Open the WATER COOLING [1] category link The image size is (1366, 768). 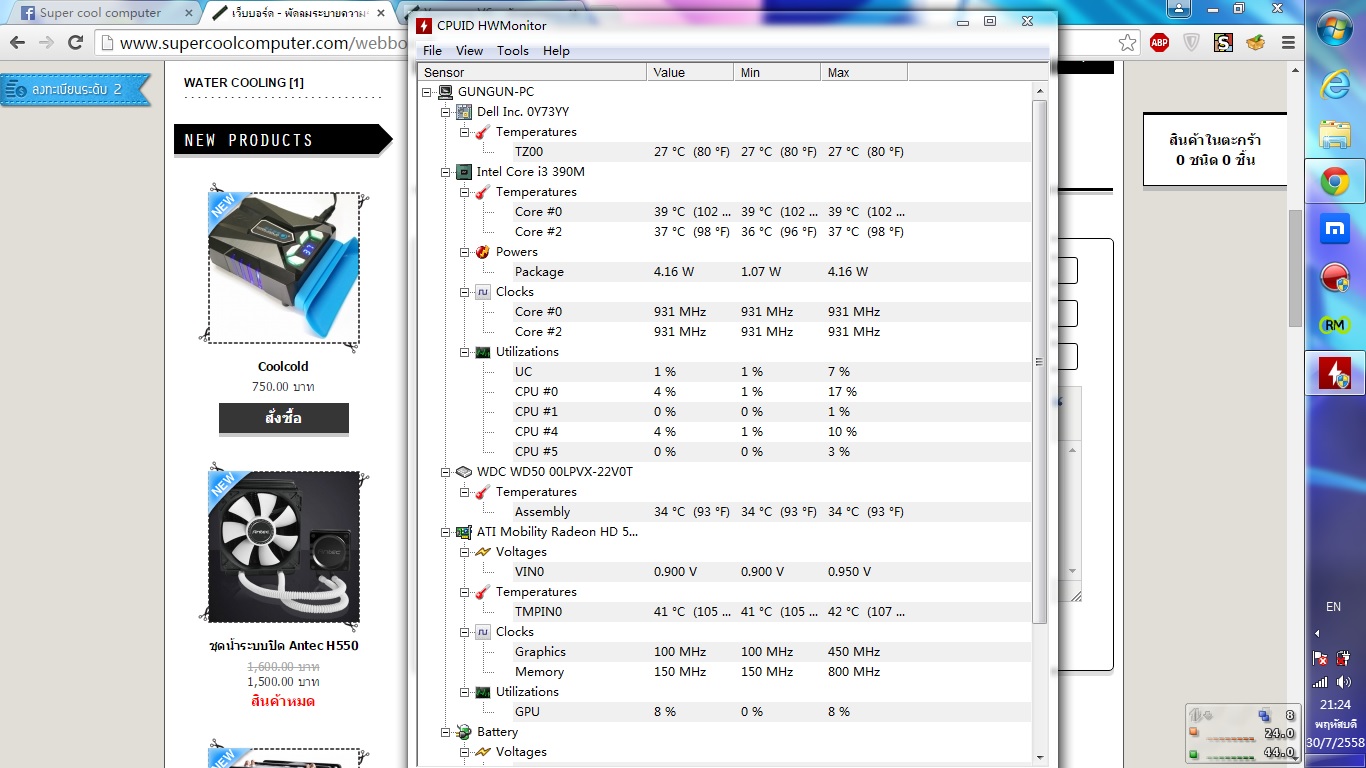pos(244,83)
